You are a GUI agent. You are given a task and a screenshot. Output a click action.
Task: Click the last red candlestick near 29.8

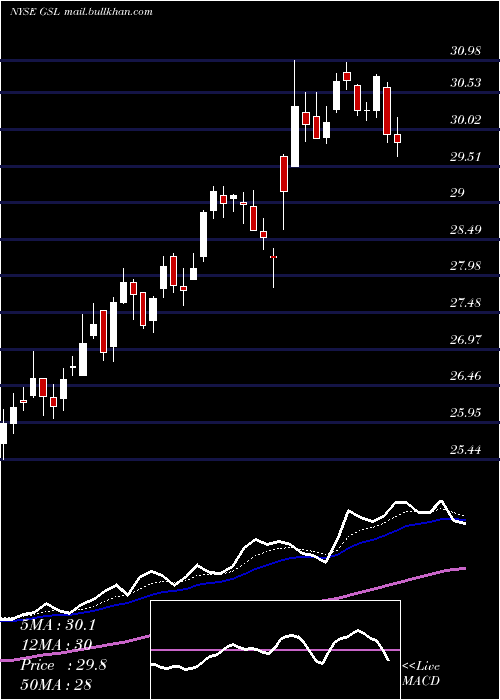point(397,138)
